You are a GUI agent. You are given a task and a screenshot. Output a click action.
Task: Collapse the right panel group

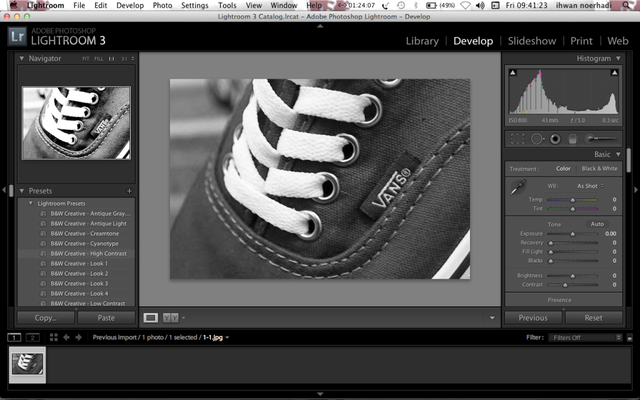click(636, 190)
